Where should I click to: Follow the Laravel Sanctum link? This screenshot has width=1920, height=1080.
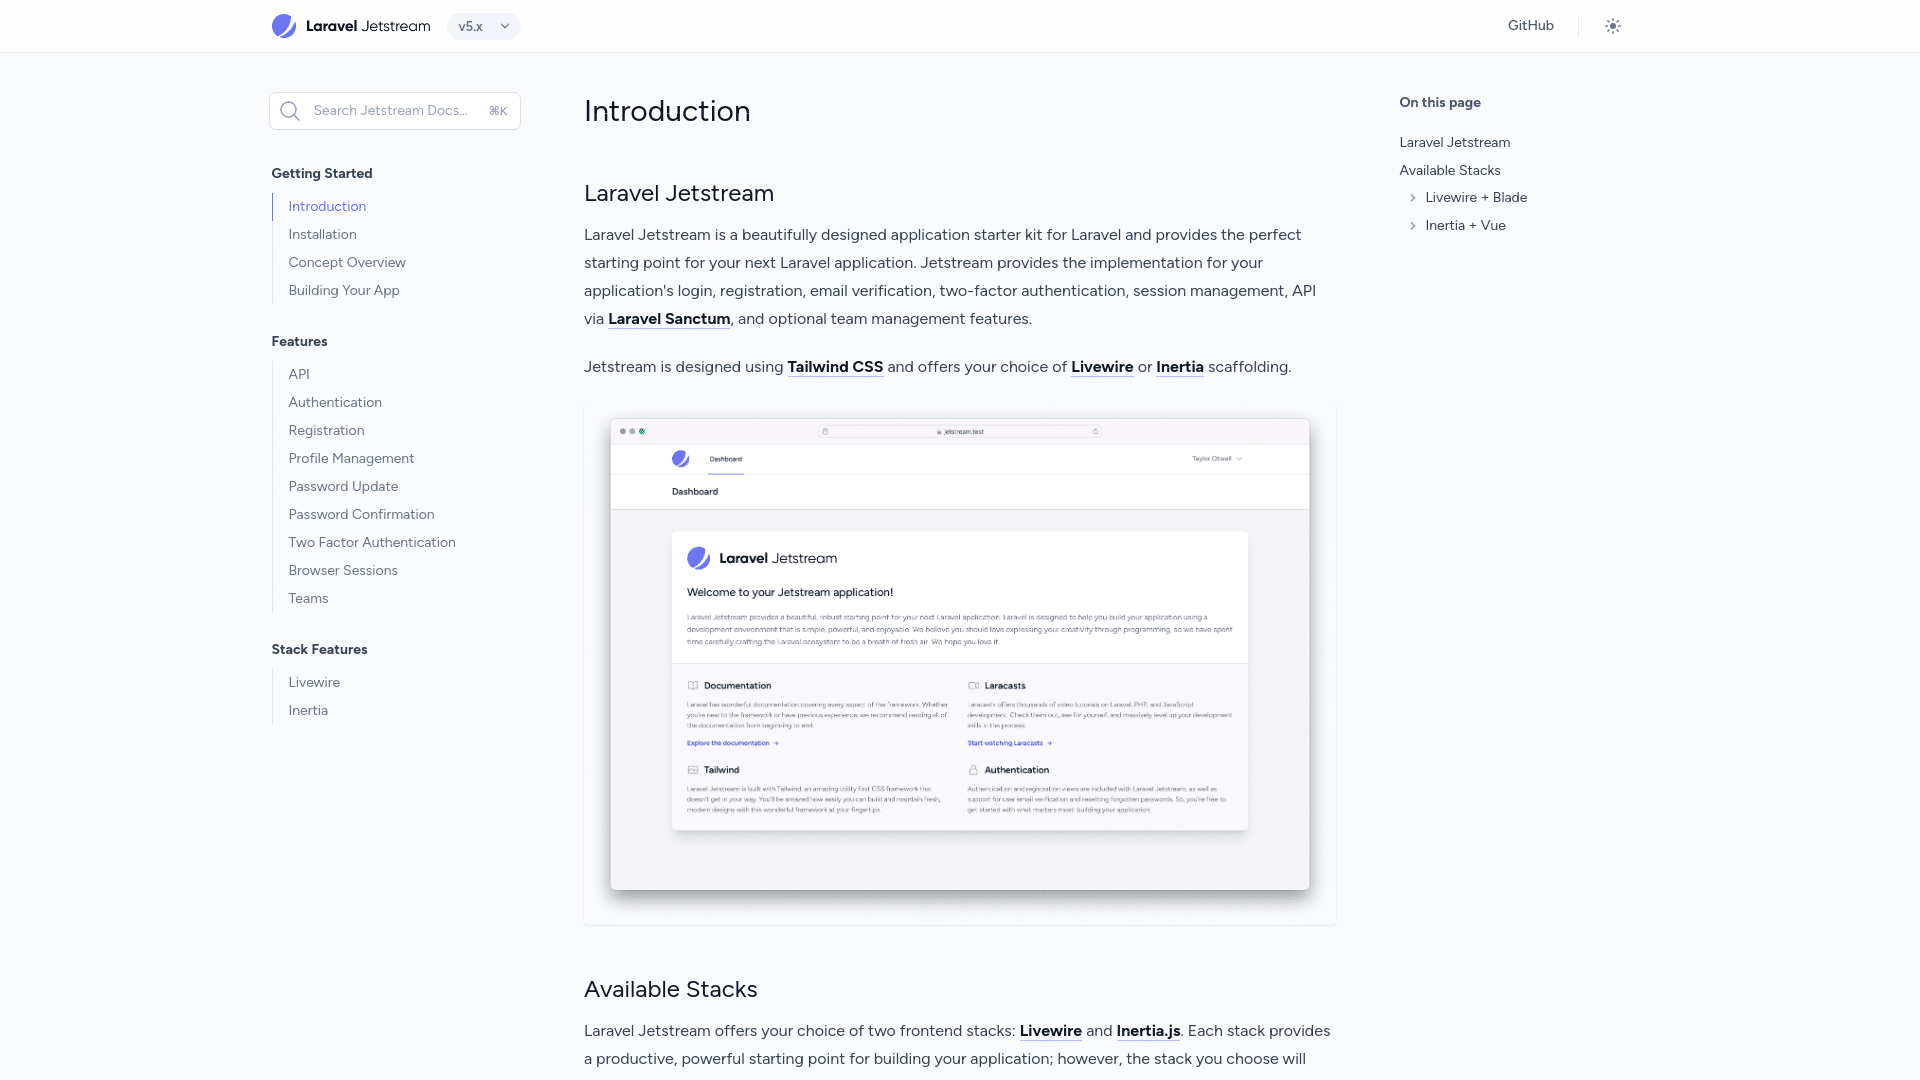(x=669, y=319)
